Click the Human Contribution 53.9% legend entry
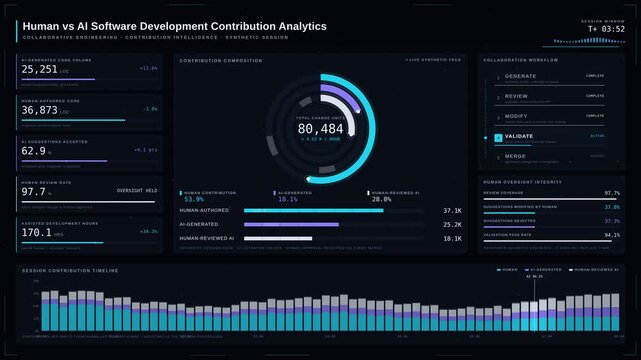This screenshot has width=641, height=360. 208,196
